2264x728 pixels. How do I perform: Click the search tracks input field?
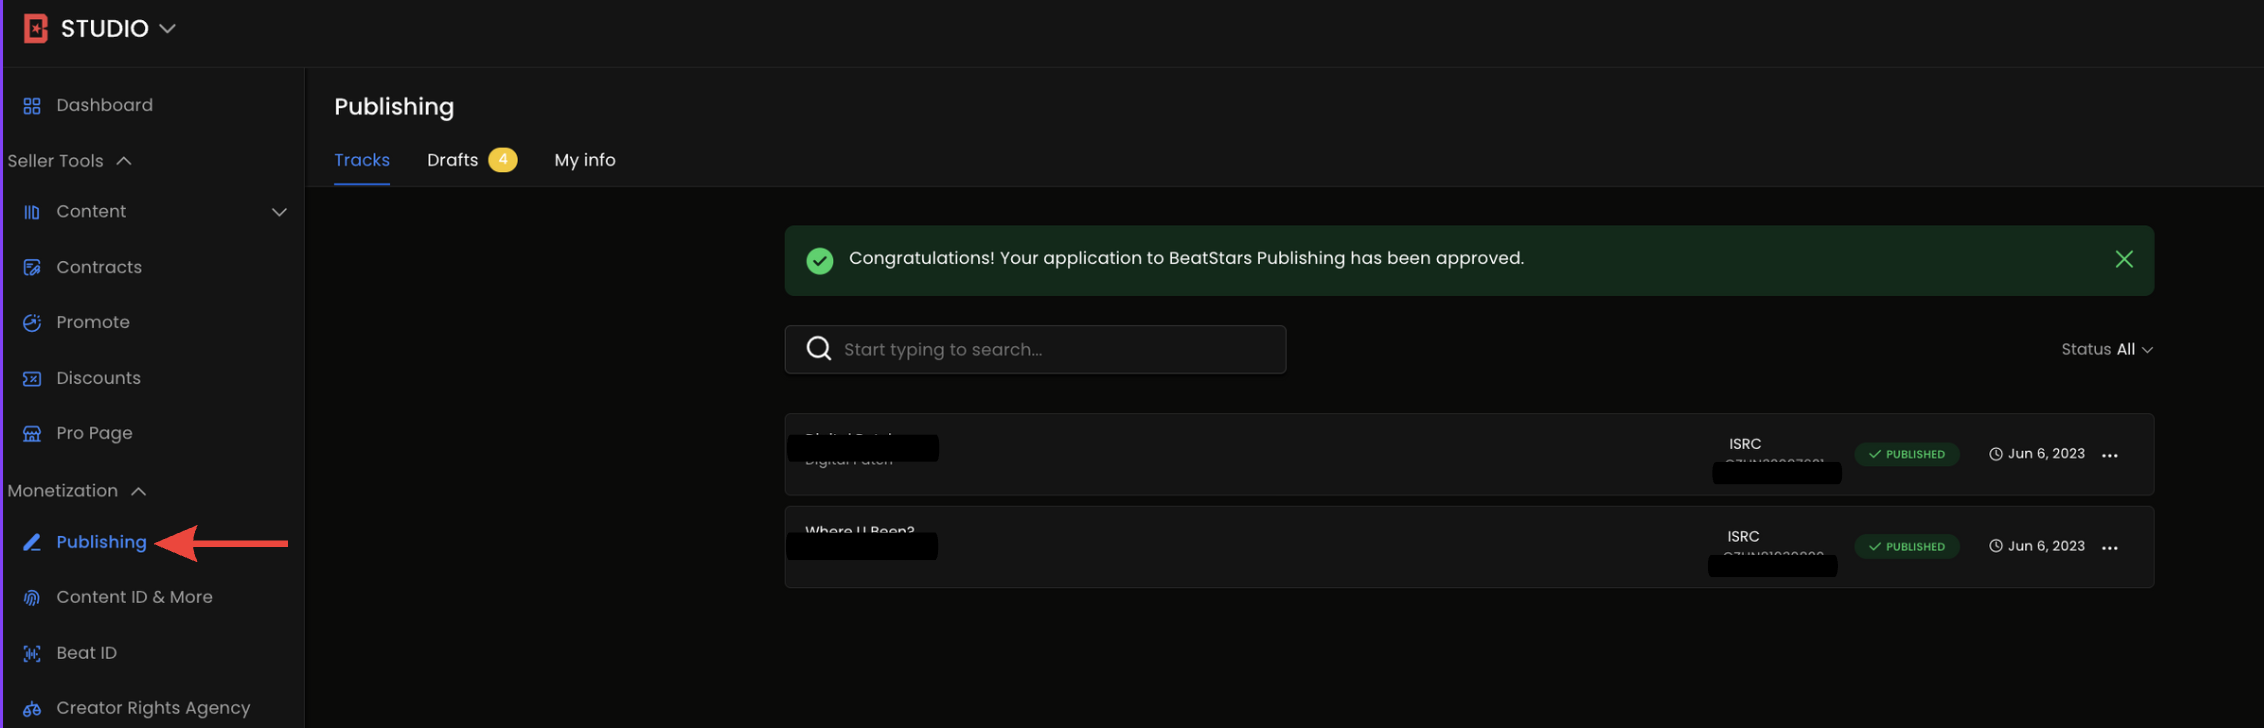coord(1035,349)
